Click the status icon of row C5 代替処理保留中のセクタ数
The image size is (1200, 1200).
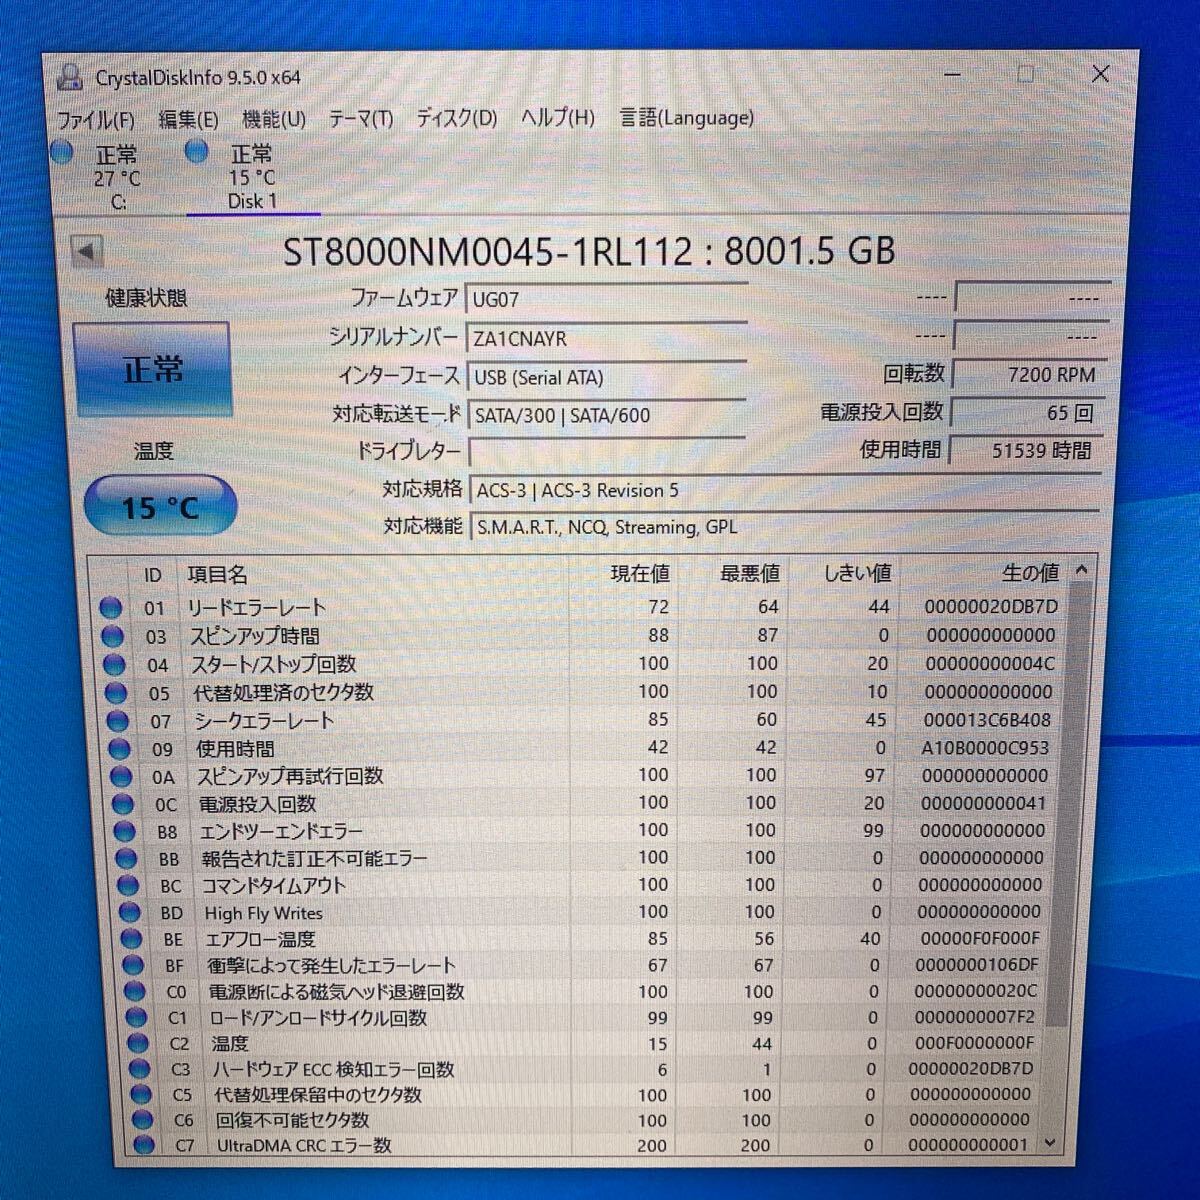tap(142, 1095)
